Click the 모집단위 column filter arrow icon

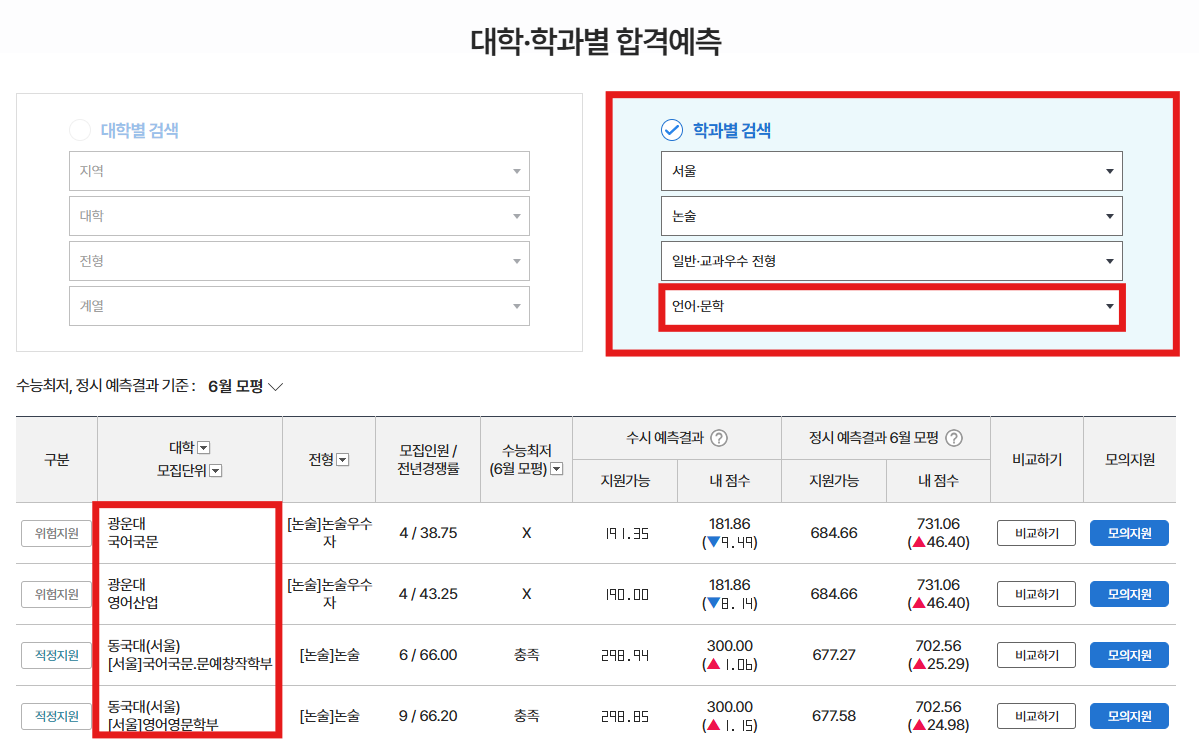pyautogui.click(x=216, y=471)
